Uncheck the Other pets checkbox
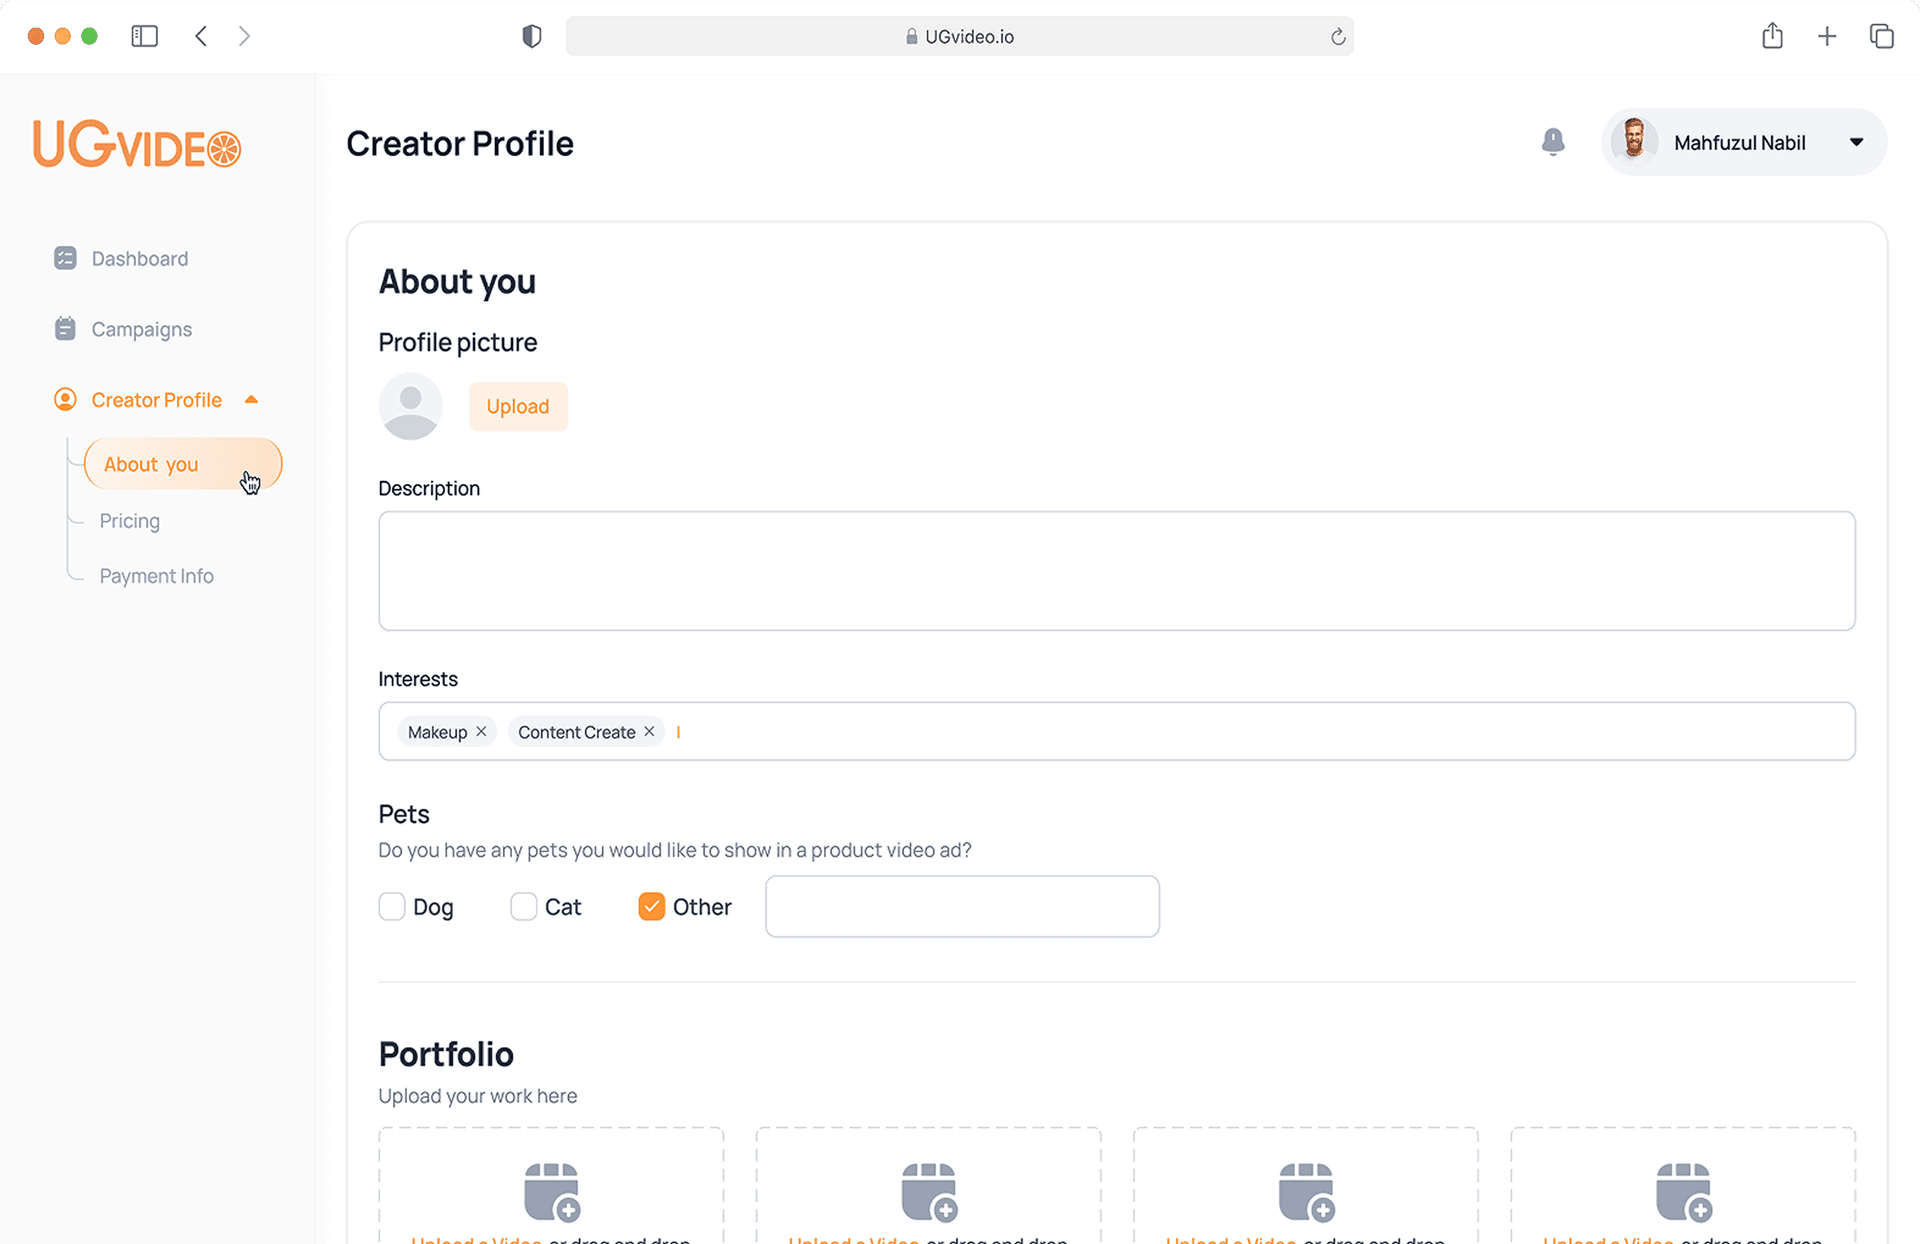The height and width of the screenshot is (1244, 1920). 651,907
